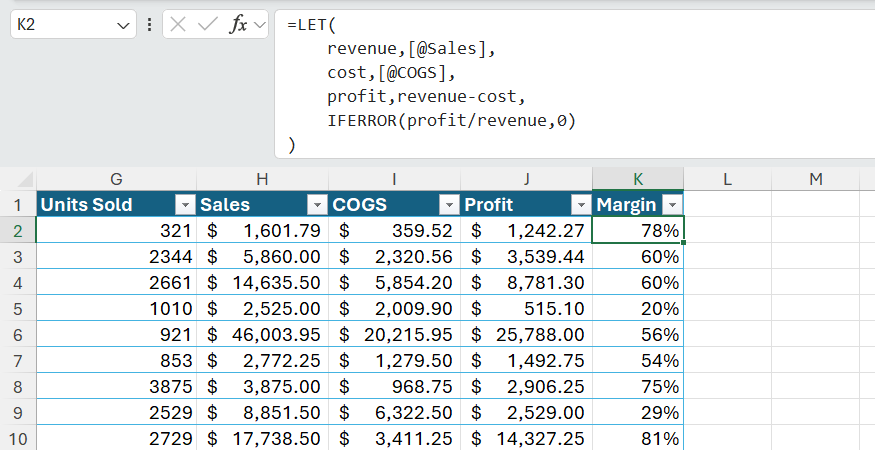The width and height of the screenshot is (875, 450).
Task: Select column L header
Action: pos(727,179)
